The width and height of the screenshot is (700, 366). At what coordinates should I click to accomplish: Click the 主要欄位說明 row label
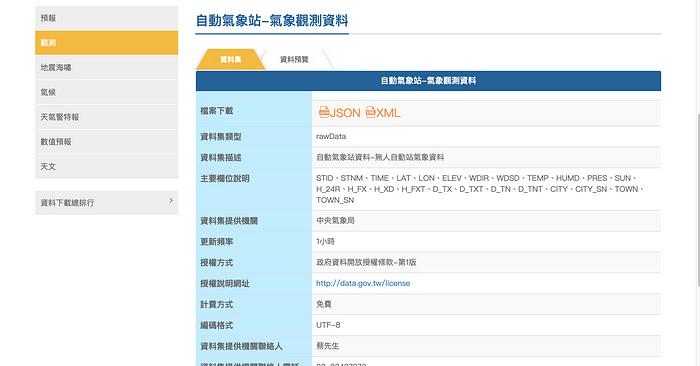pyautogui.click(x=225, y=179)
